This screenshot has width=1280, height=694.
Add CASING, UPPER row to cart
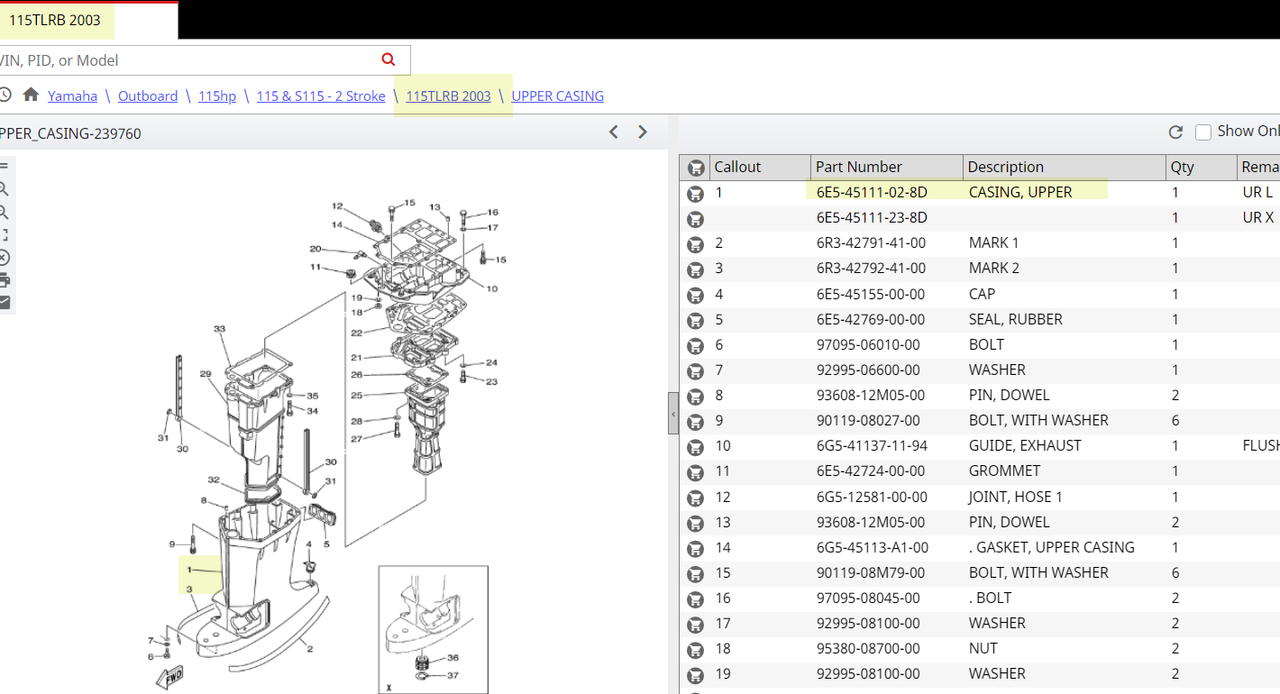click(x=695, y=193)
